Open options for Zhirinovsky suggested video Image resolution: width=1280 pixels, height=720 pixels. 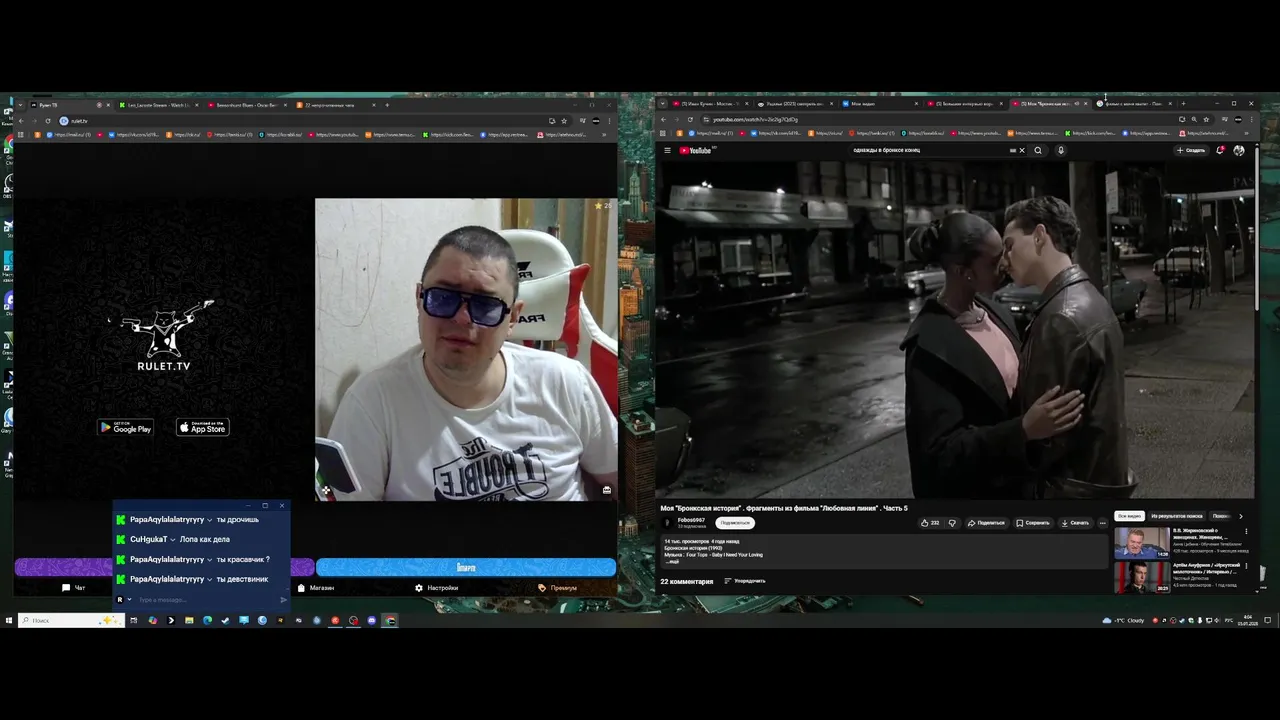pyautogui.click(x=1246, y=532)
